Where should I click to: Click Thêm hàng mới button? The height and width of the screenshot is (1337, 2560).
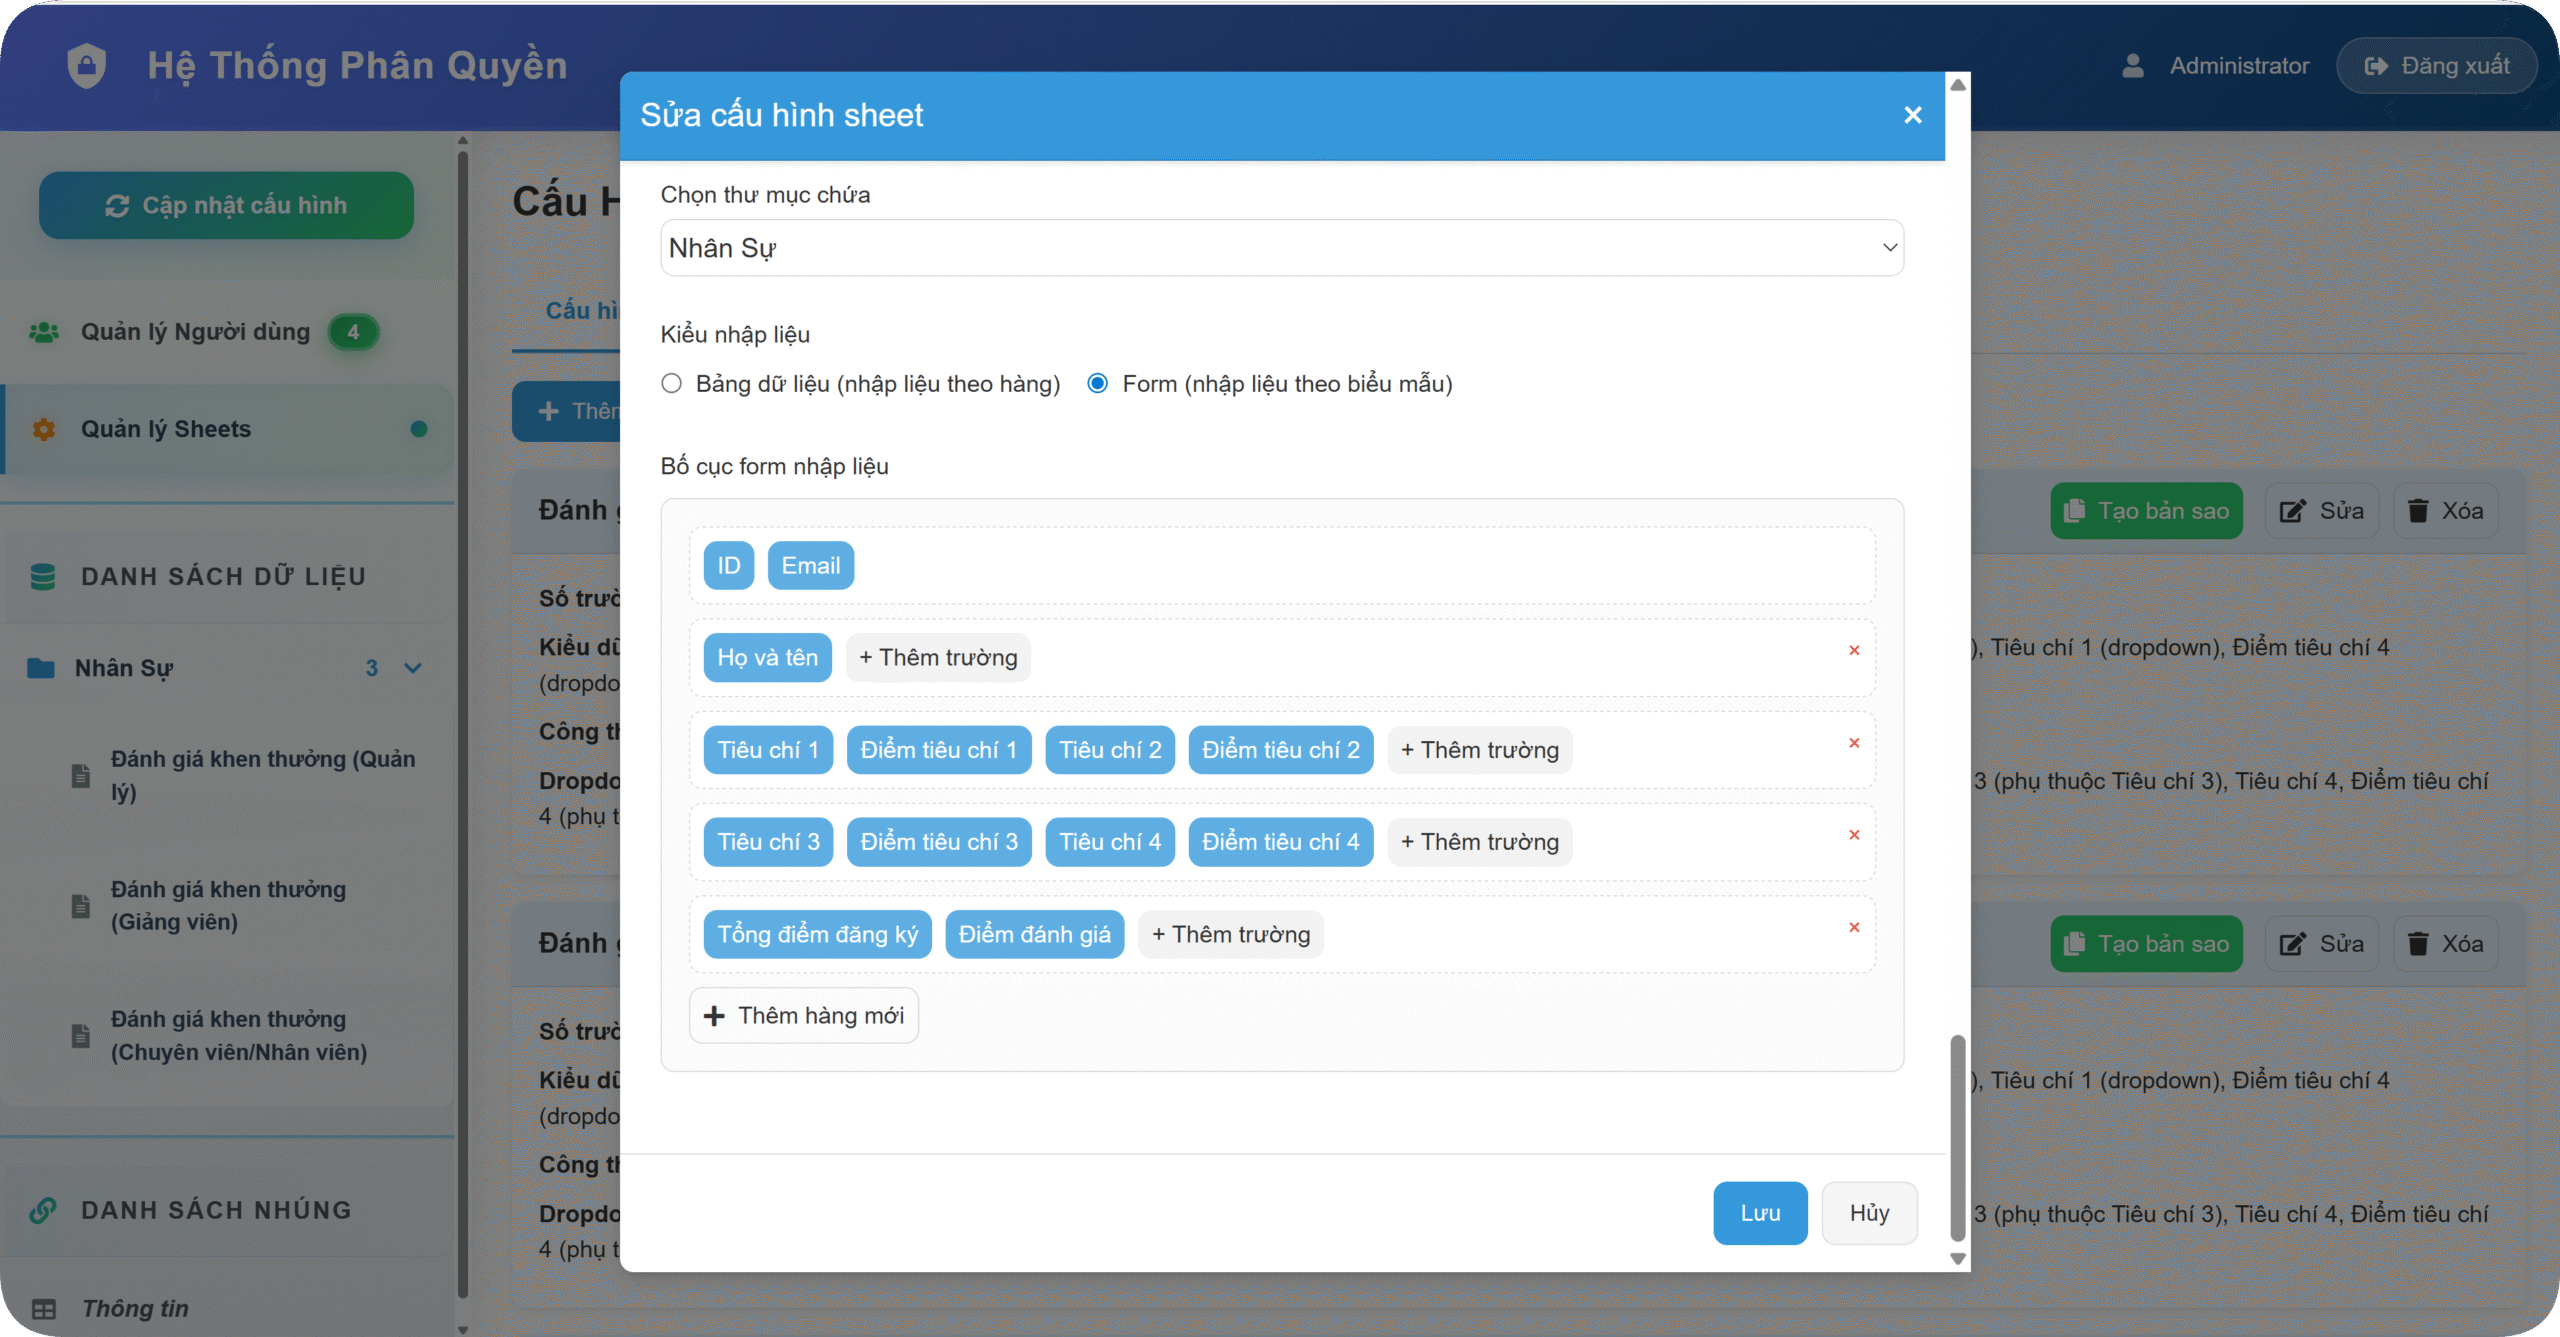[x=804, y=1016]
